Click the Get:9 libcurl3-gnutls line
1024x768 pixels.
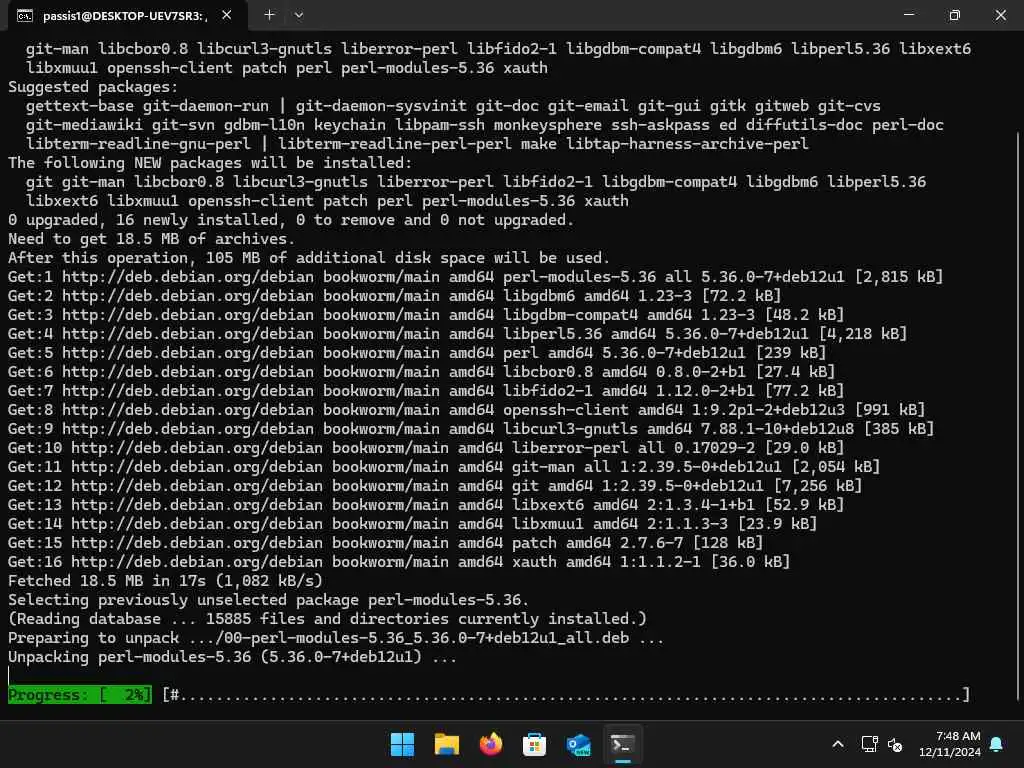471,428
